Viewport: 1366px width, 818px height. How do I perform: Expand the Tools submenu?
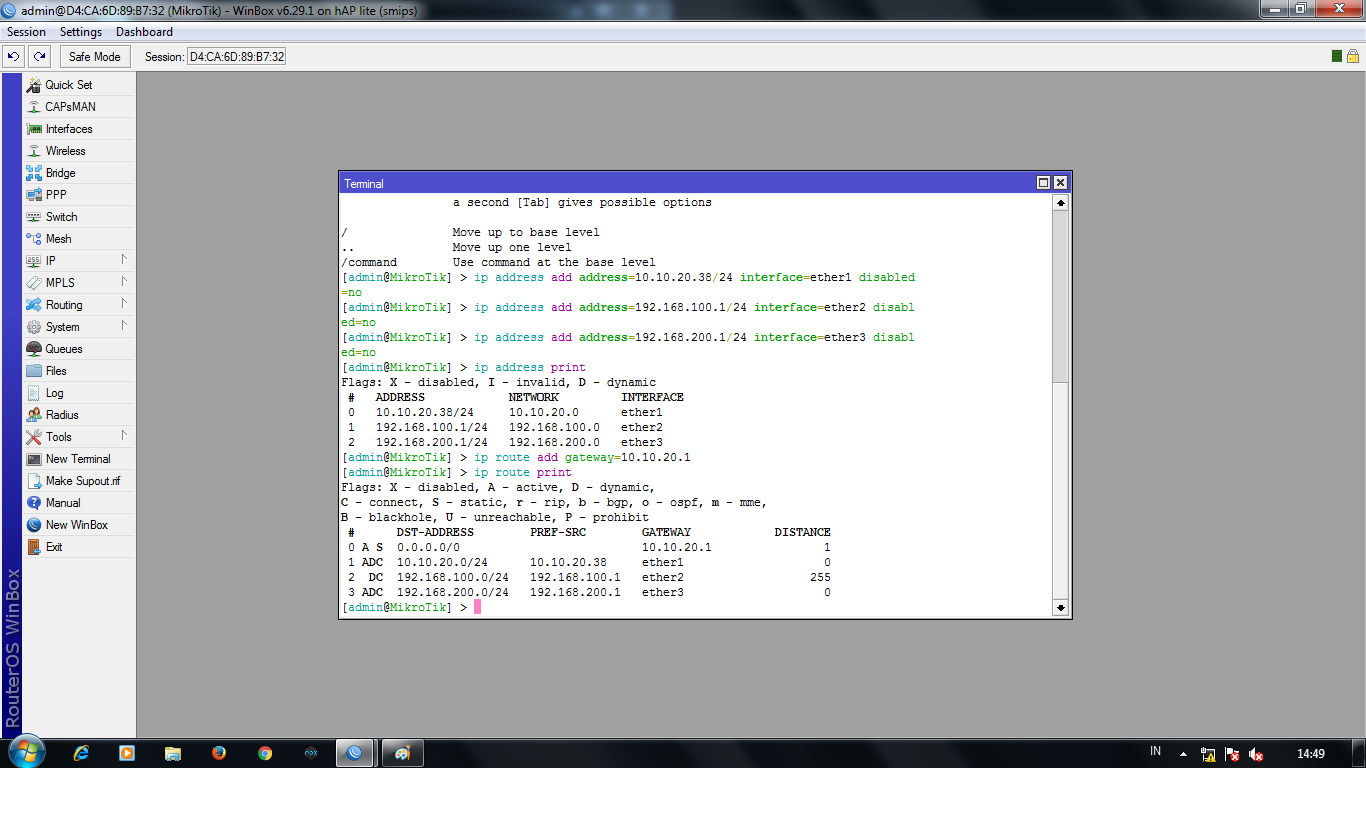(78, 437)
